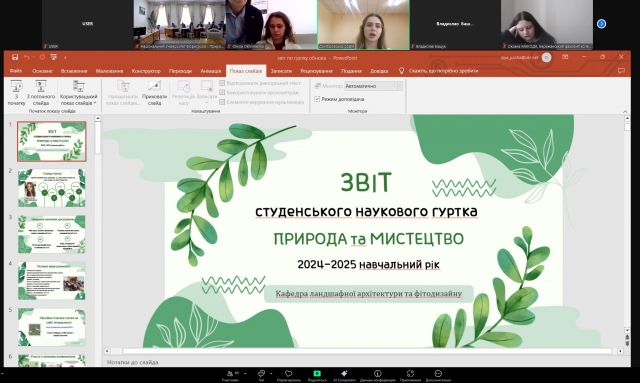Click the green Zoom share screen button
The width and height of the screenshot is (640, 383).
pyautogui.click(x=317, y=373)
